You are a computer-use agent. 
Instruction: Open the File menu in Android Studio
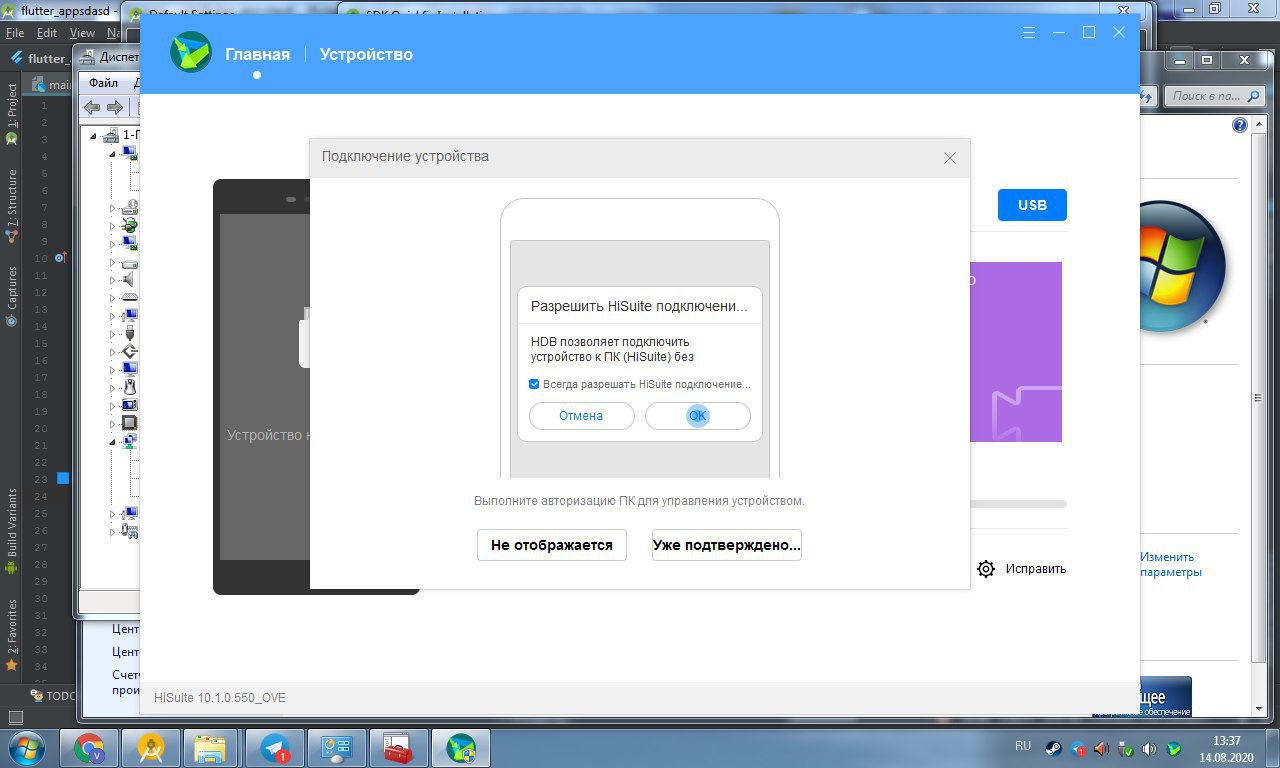click(x=14, y=33)
